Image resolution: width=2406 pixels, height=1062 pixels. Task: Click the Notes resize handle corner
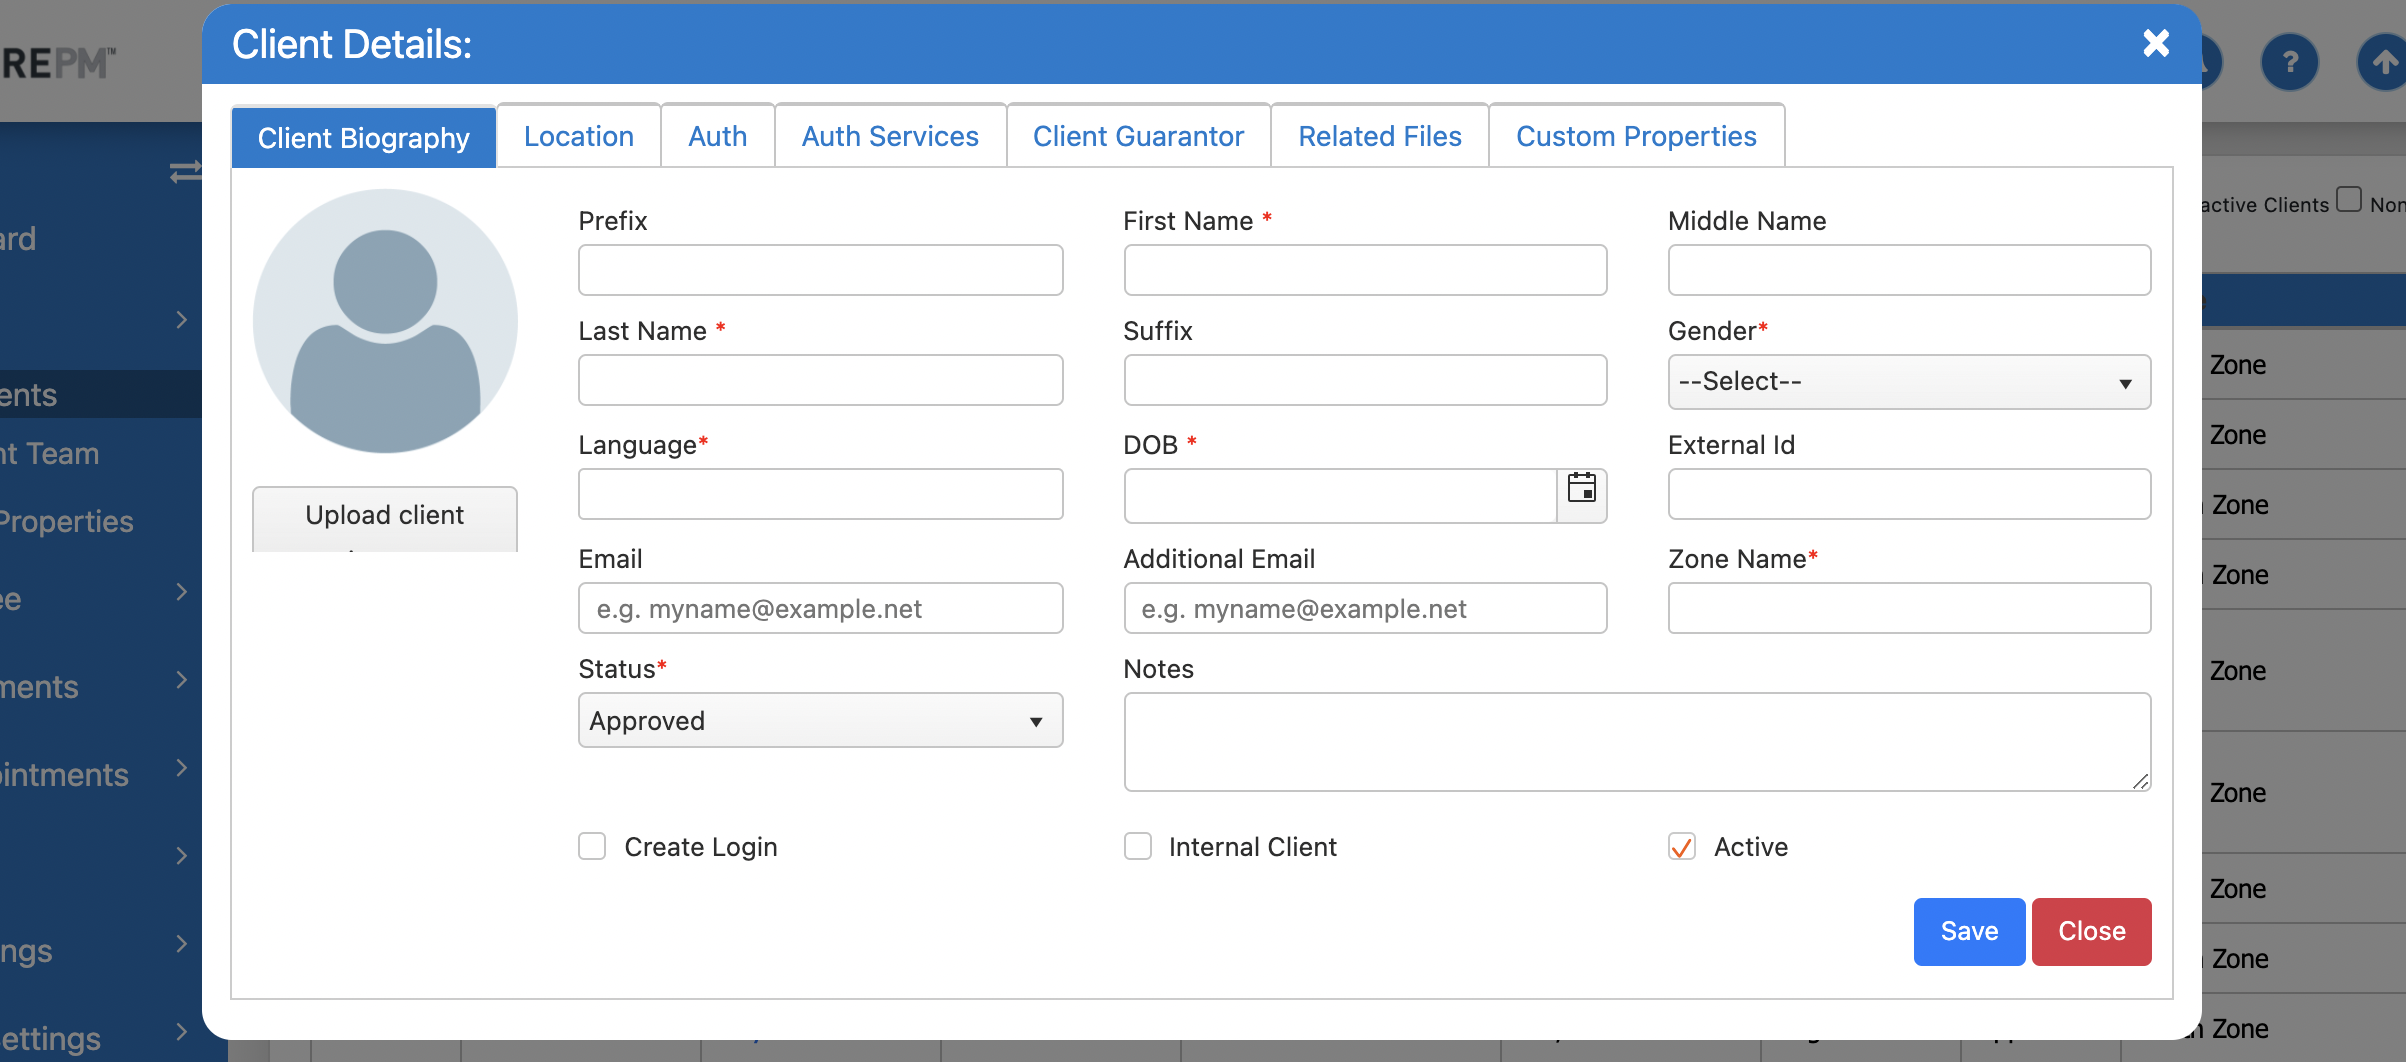(x=2140, y=781)
